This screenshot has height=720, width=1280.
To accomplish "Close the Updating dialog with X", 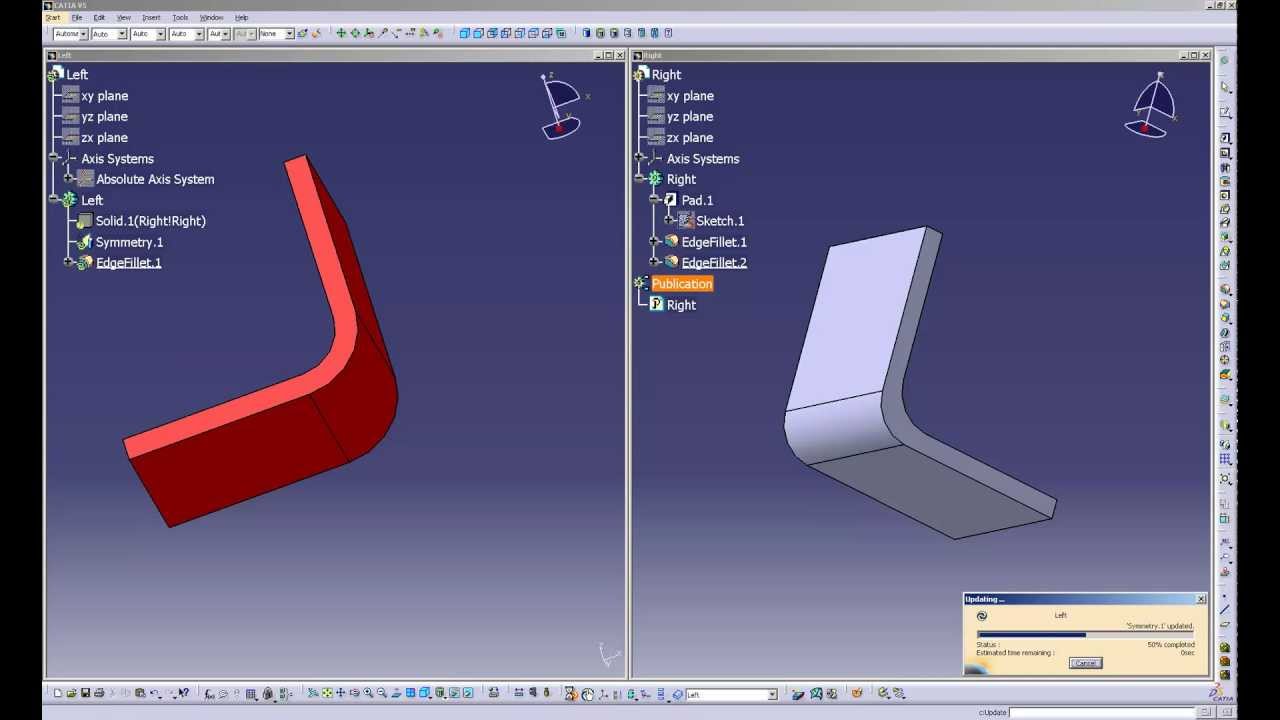I will (1200, 599).
